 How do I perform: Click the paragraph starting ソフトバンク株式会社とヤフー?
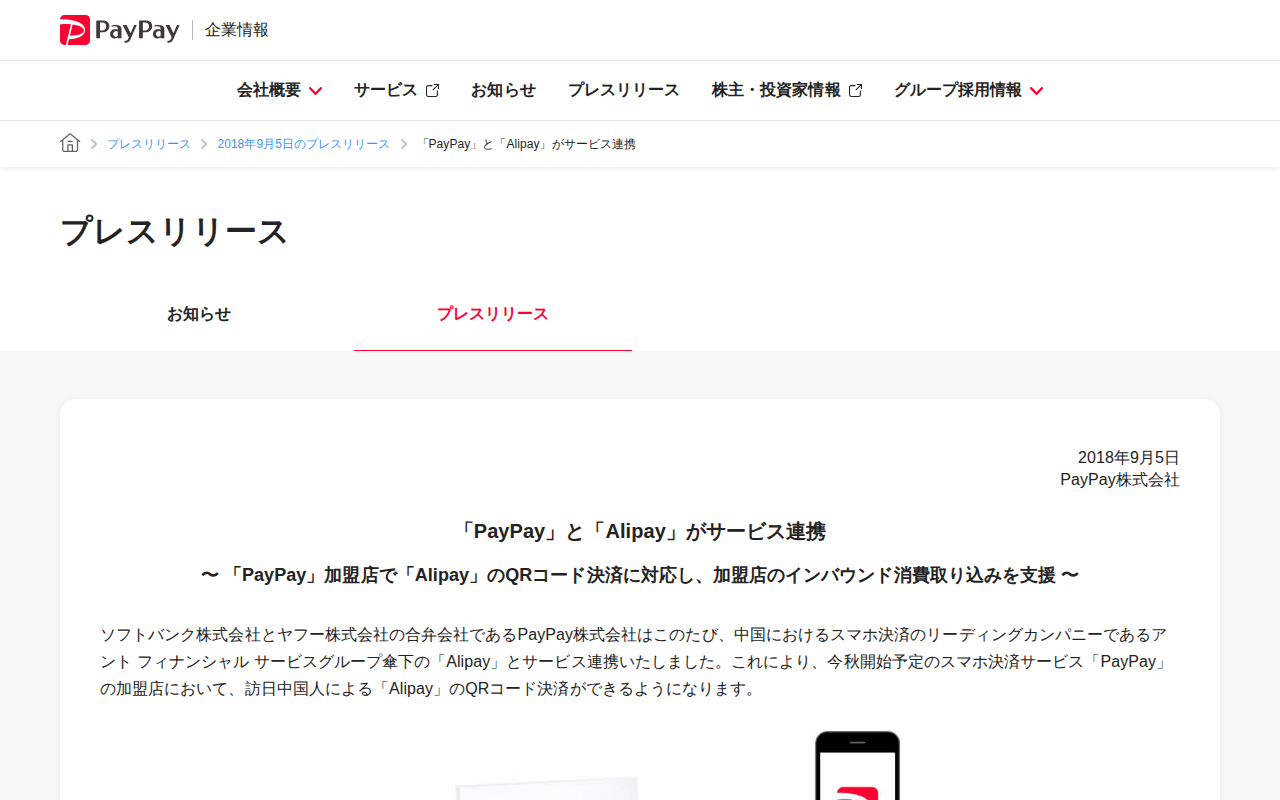coord(634,662)
